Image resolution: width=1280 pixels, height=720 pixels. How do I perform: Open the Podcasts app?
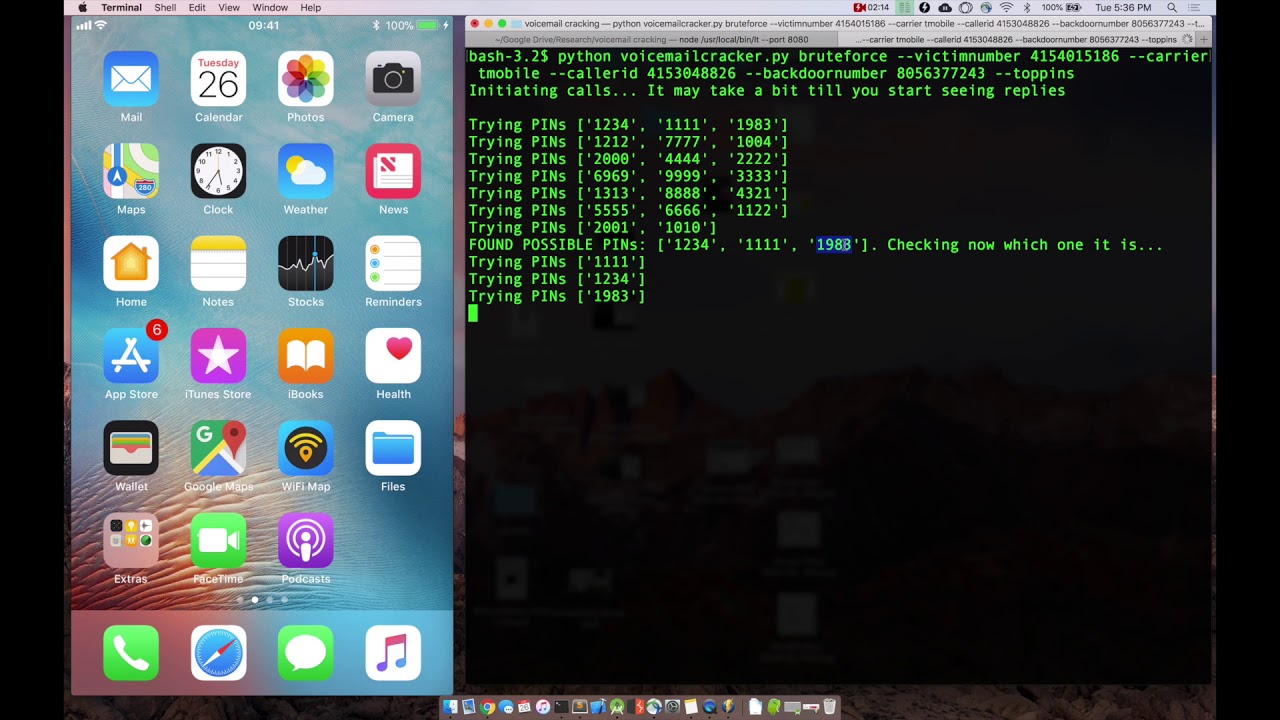coord(306,541)
